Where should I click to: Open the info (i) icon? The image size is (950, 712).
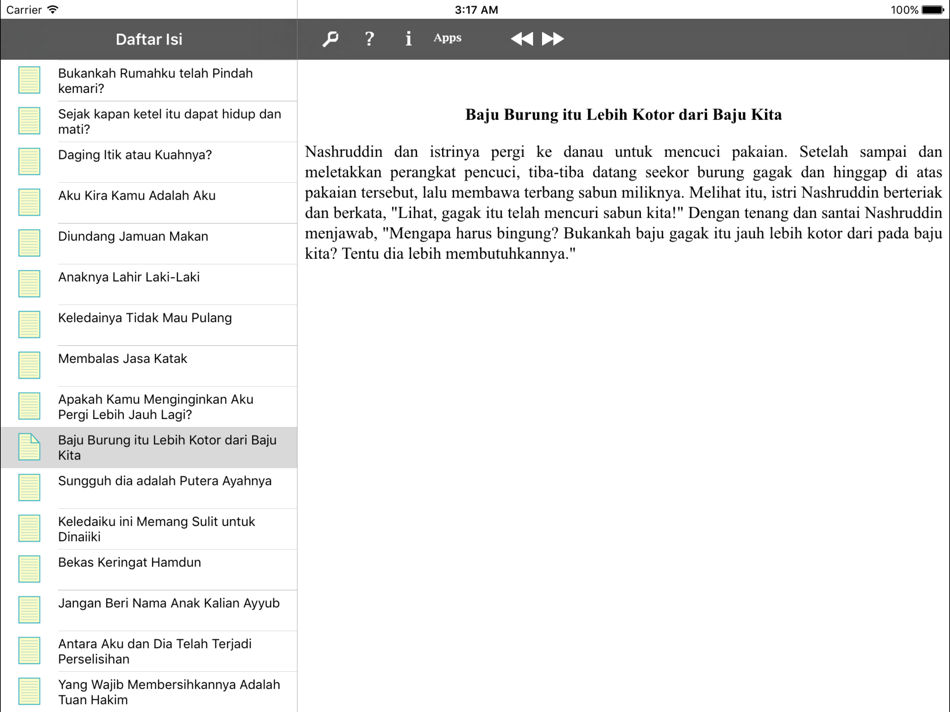click(408, 38)
